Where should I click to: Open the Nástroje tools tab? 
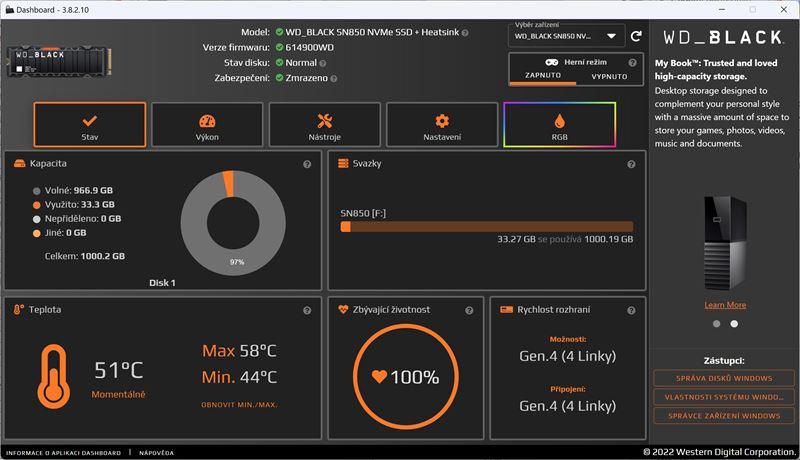pyautogui.click(x=324, y=125)
